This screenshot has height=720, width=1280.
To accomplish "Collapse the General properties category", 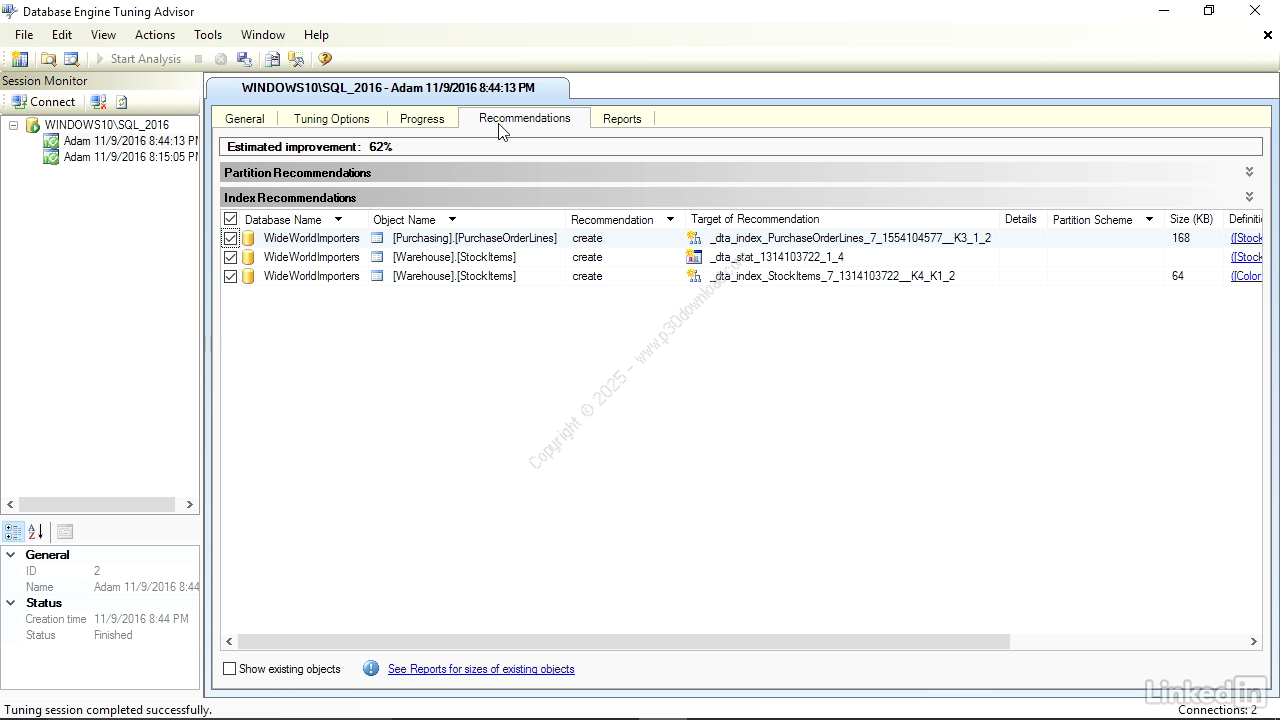I will pos(11,555).
